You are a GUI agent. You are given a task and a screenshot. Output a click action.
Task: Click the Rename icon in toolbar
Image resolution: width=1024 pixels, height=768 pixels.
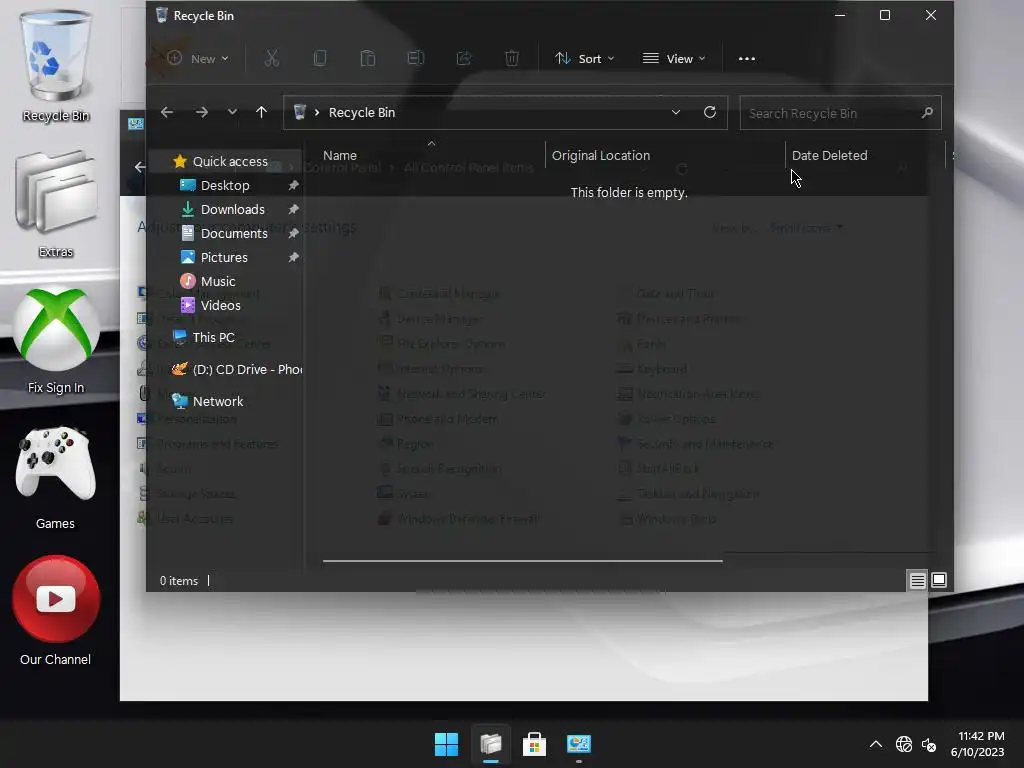(x=416, y=59)
